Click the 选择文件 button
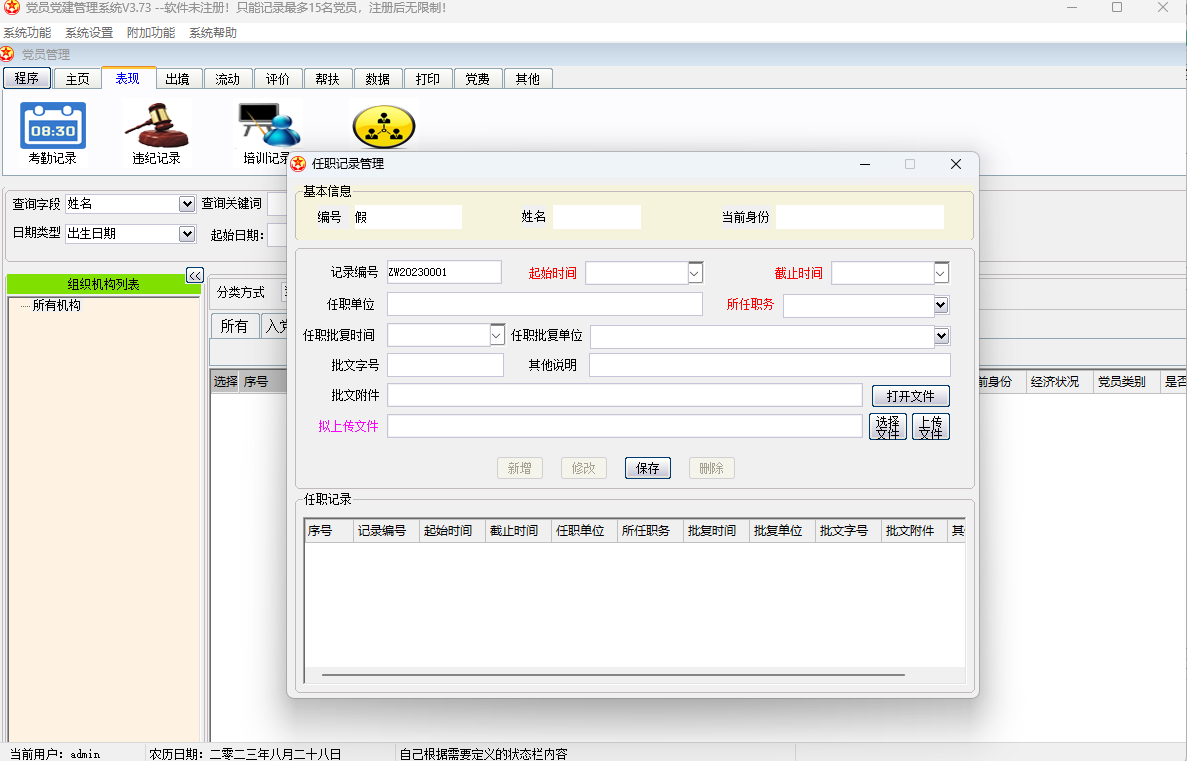Screen dimensions: 1187x761 coord(887,427)
